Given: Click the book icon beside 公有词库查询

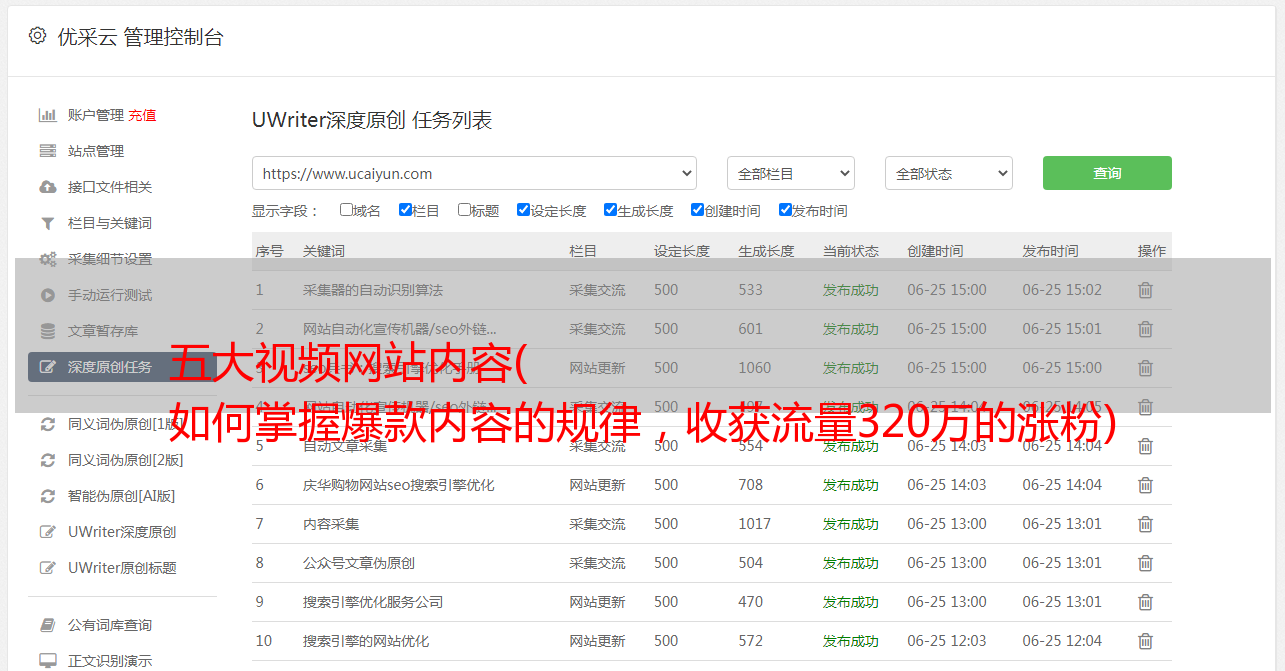Looking at the screenshot, I should tap(47, 625).
